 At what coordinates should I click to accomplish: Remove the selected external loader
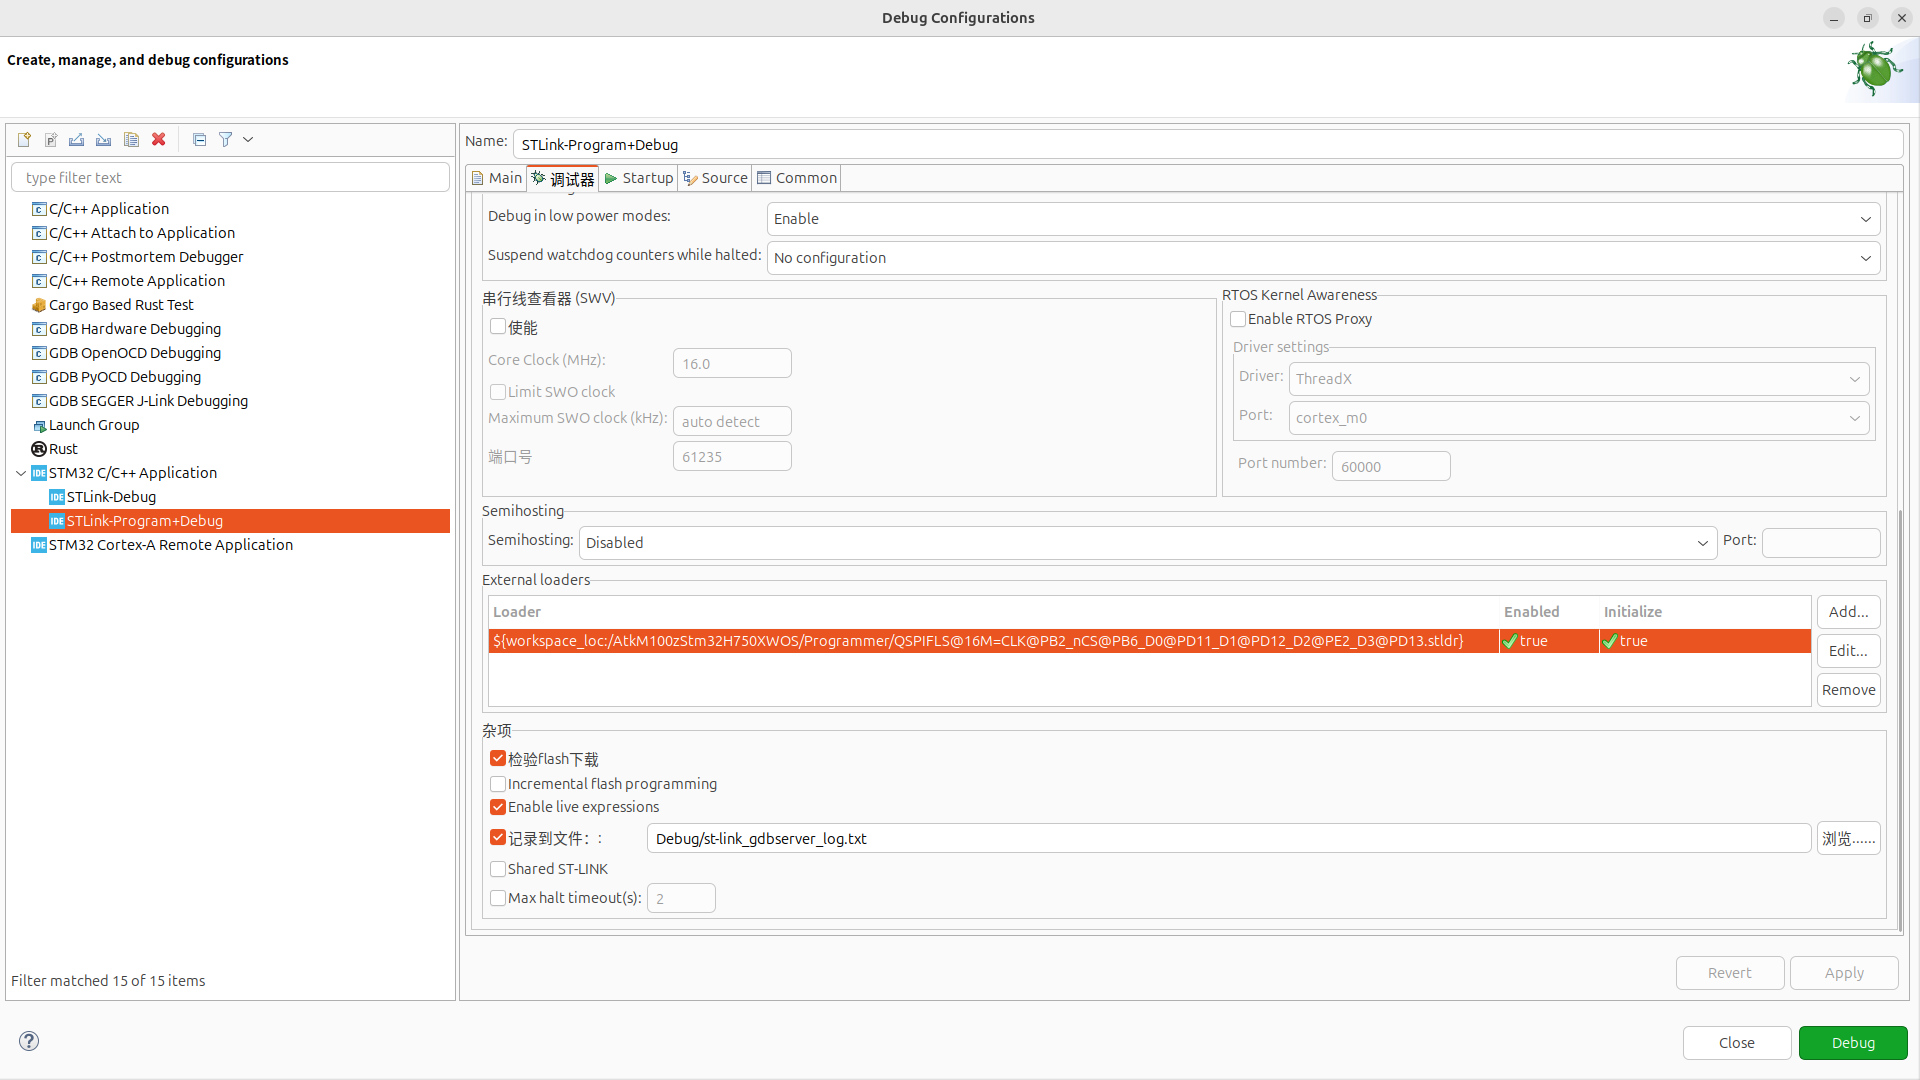(x=1848, y=690)
